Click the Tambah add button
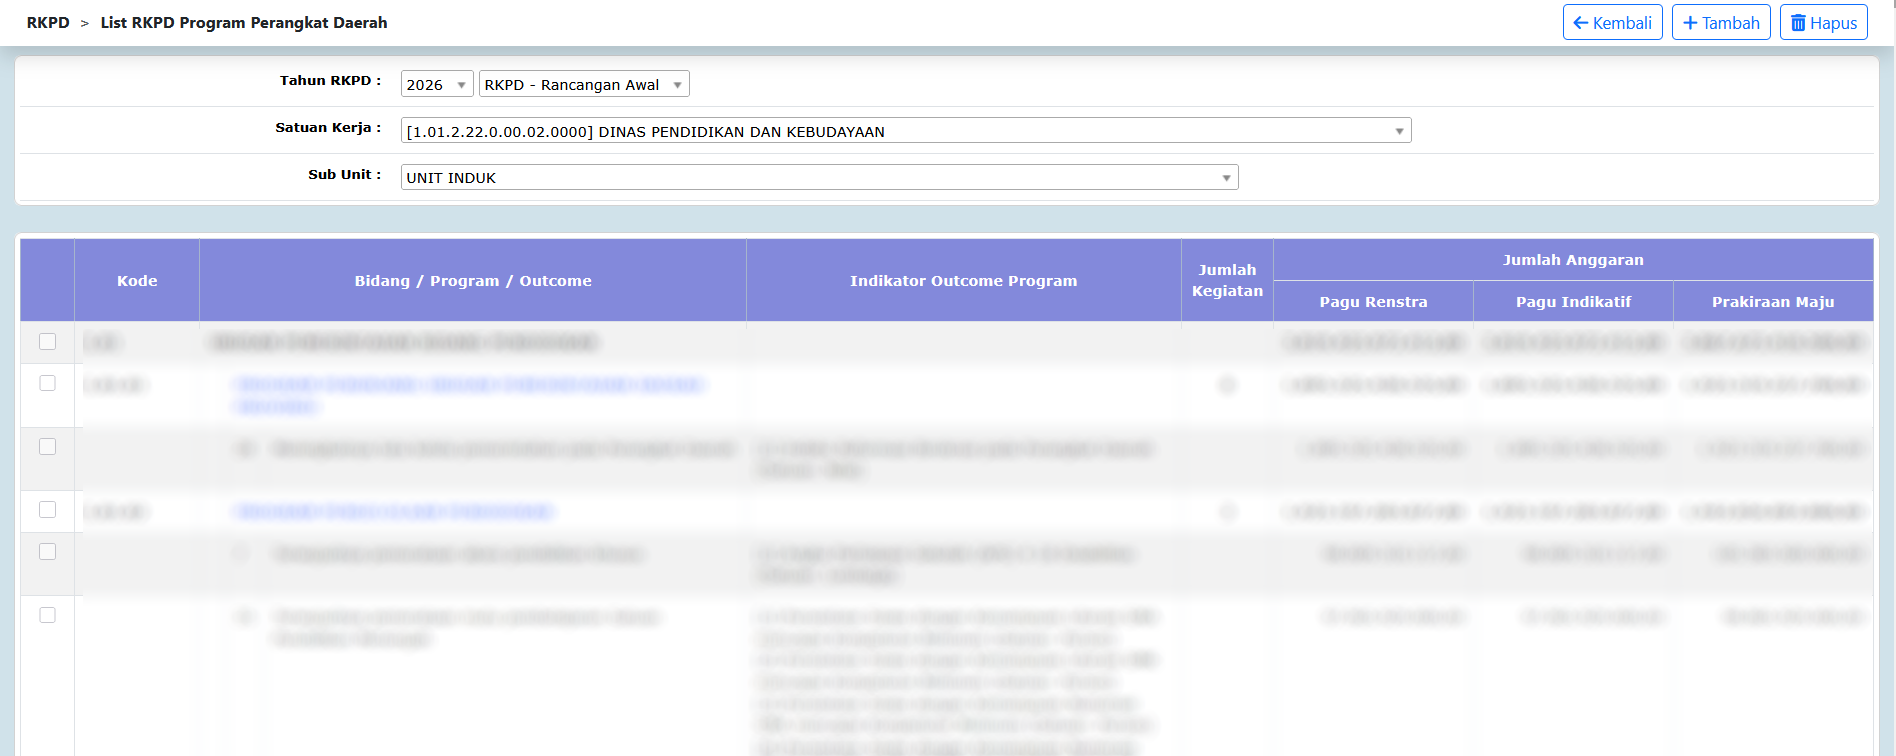 coord(1721,22)
